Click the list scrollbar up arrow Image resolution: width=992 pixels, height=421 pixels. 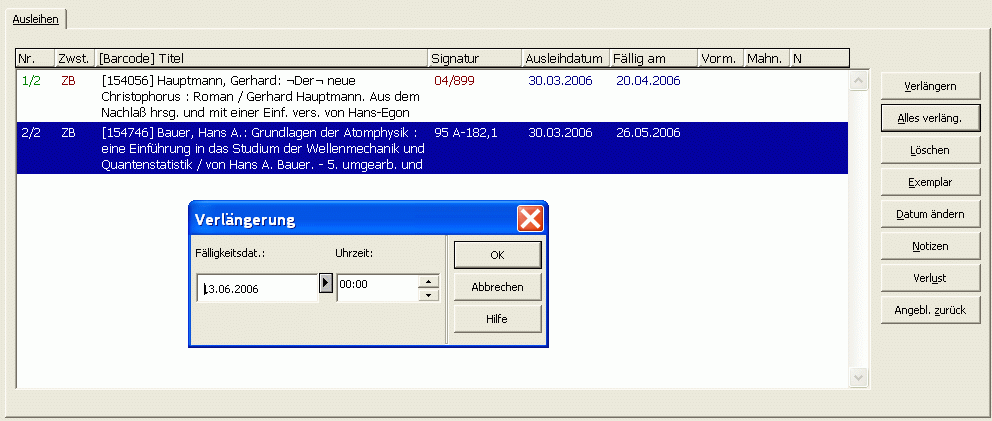coord(859,80)
